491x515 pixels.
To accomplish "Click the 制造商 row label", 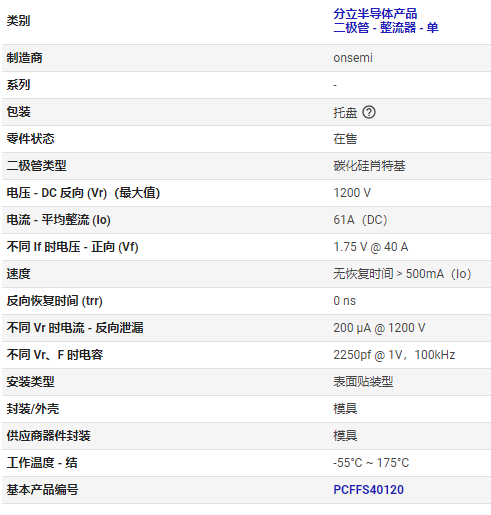I will pyautogui.click(x=24, y=58).
